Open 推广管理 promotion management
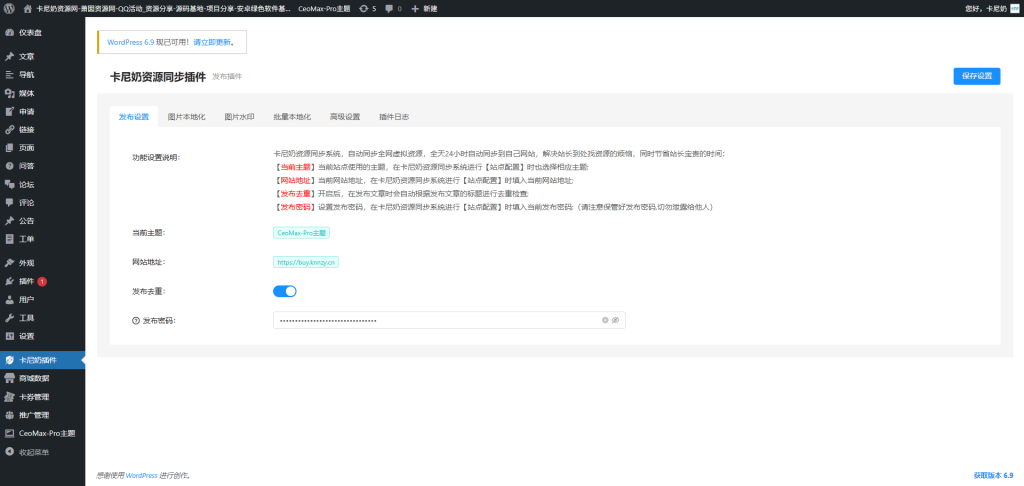 (x=42, y=415)
